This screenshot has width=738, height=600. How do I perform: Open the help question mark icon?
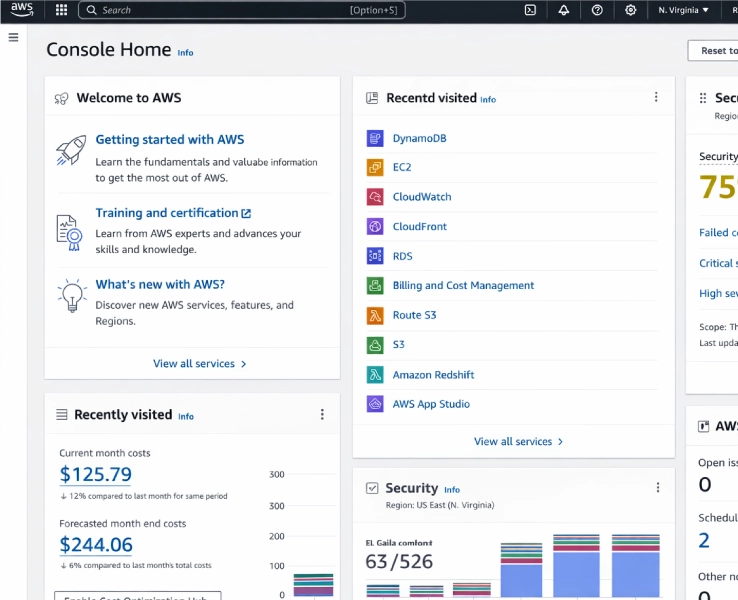[597, 10]
